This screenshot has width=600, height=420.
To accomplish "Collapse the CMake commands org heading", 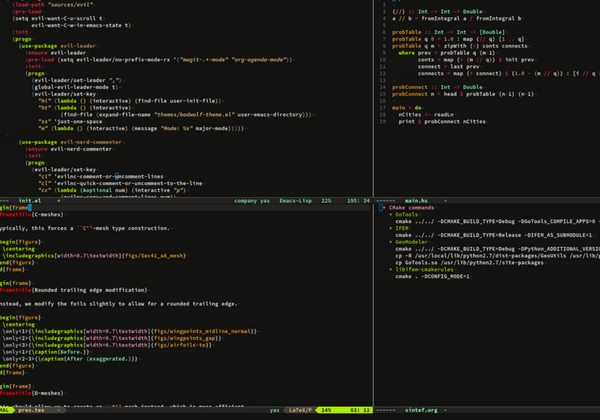I will click(411, 208).
